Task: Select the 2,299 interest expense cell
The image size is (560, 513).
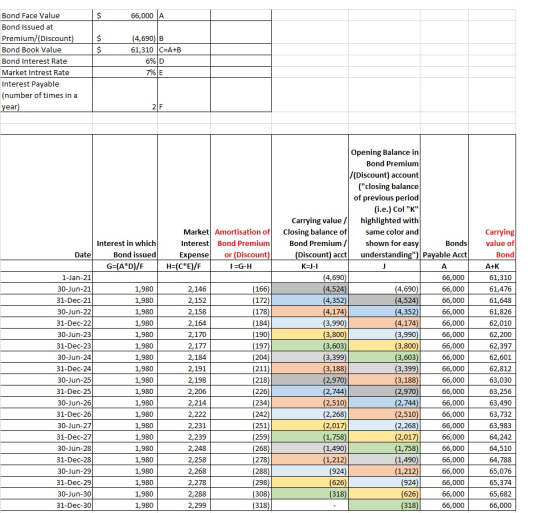Action: click(x=184, y=506)
